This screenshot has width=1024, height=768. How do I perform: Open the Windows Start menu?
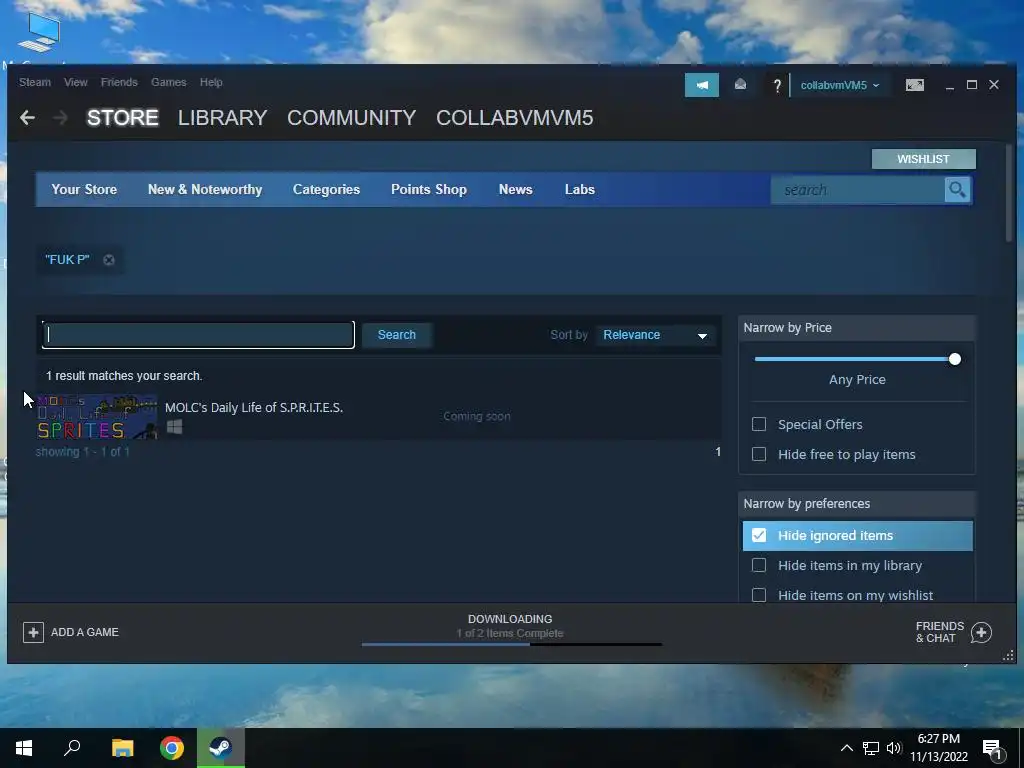pos(24,748)
